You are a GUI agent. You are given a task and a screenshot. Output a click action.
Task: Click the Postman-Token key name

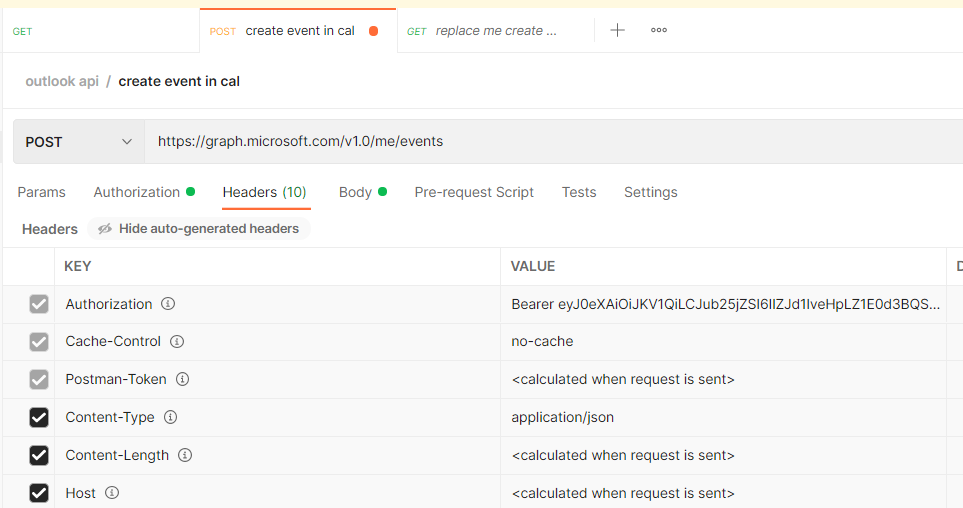(115, 380)
